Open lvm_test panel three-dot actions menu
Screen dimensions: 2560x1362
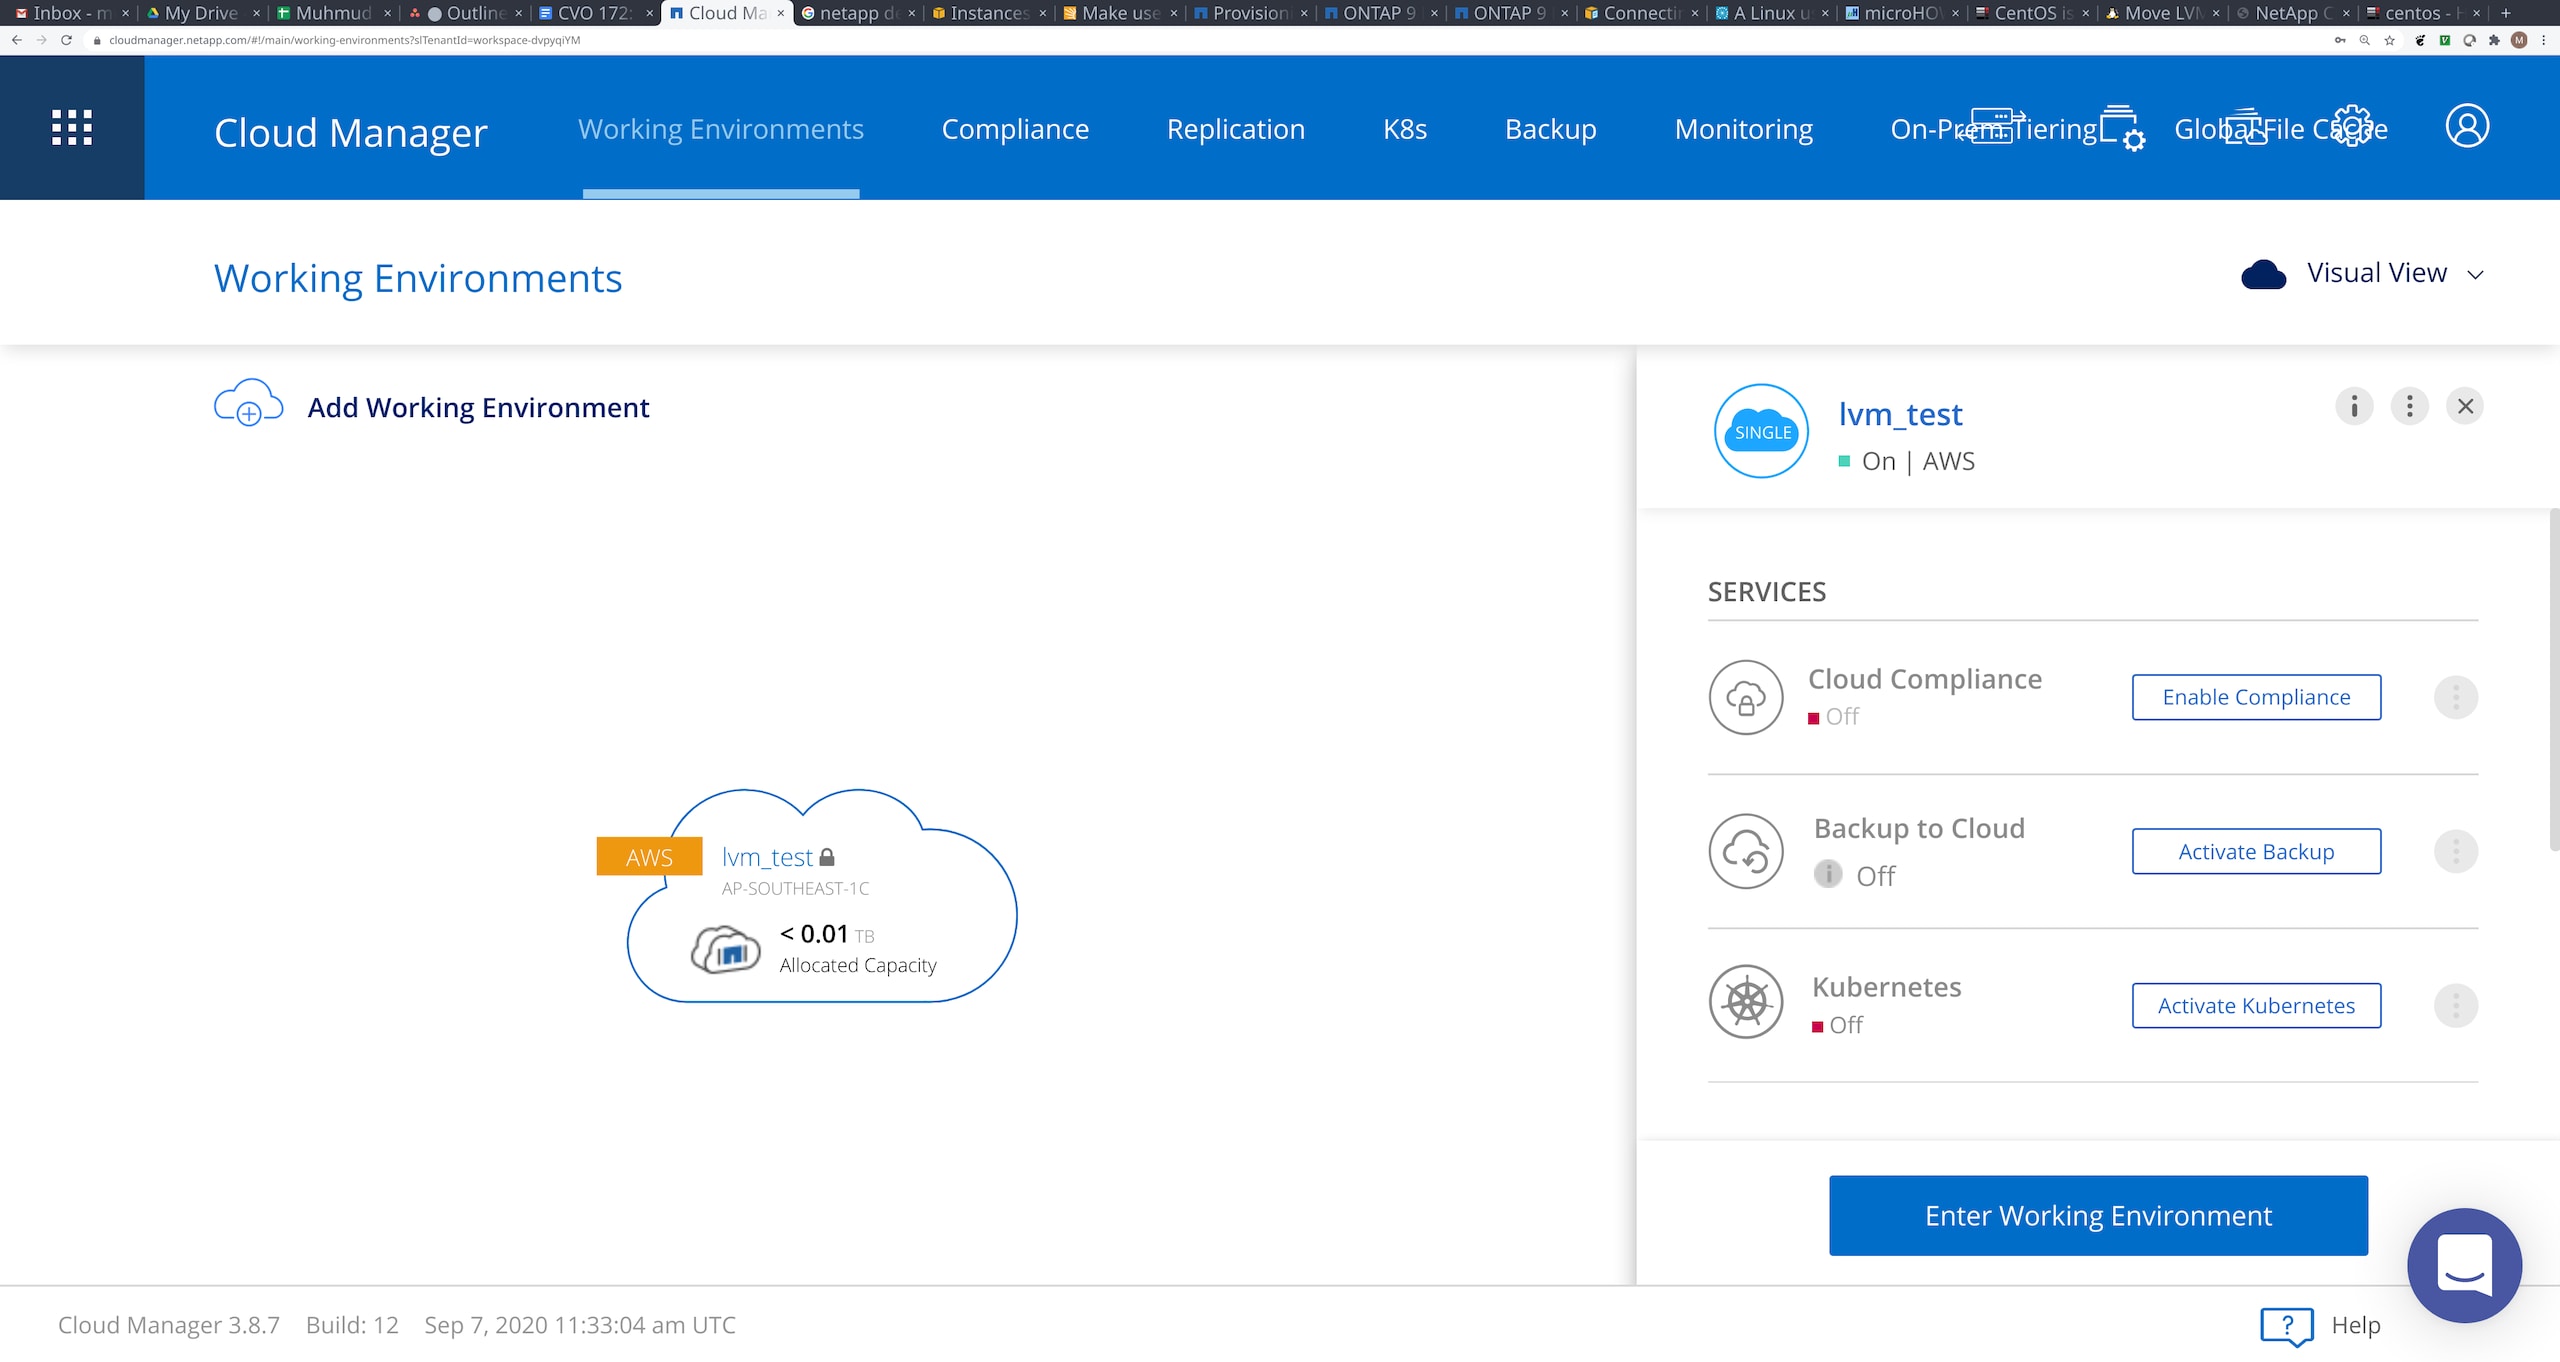tap(2409, 406)
